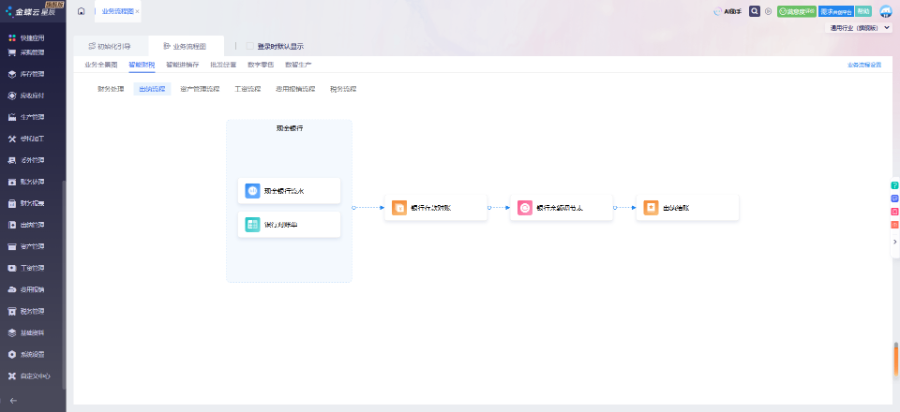Click the orange floating side icon
This screenshot has height=412, width=900.
pyautogui.click(x=894, y=225)
